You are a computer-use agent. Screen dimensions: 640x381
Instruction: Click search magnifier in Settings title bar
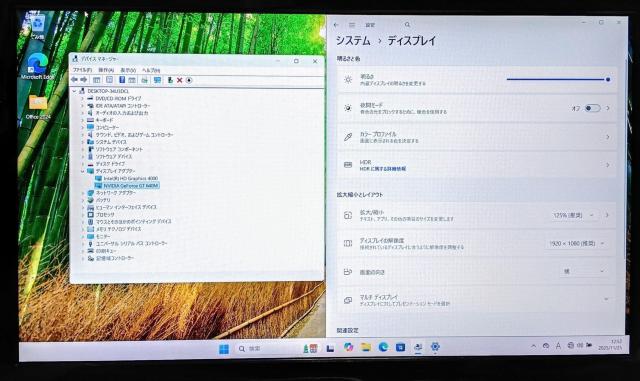(x=407, y=25)
